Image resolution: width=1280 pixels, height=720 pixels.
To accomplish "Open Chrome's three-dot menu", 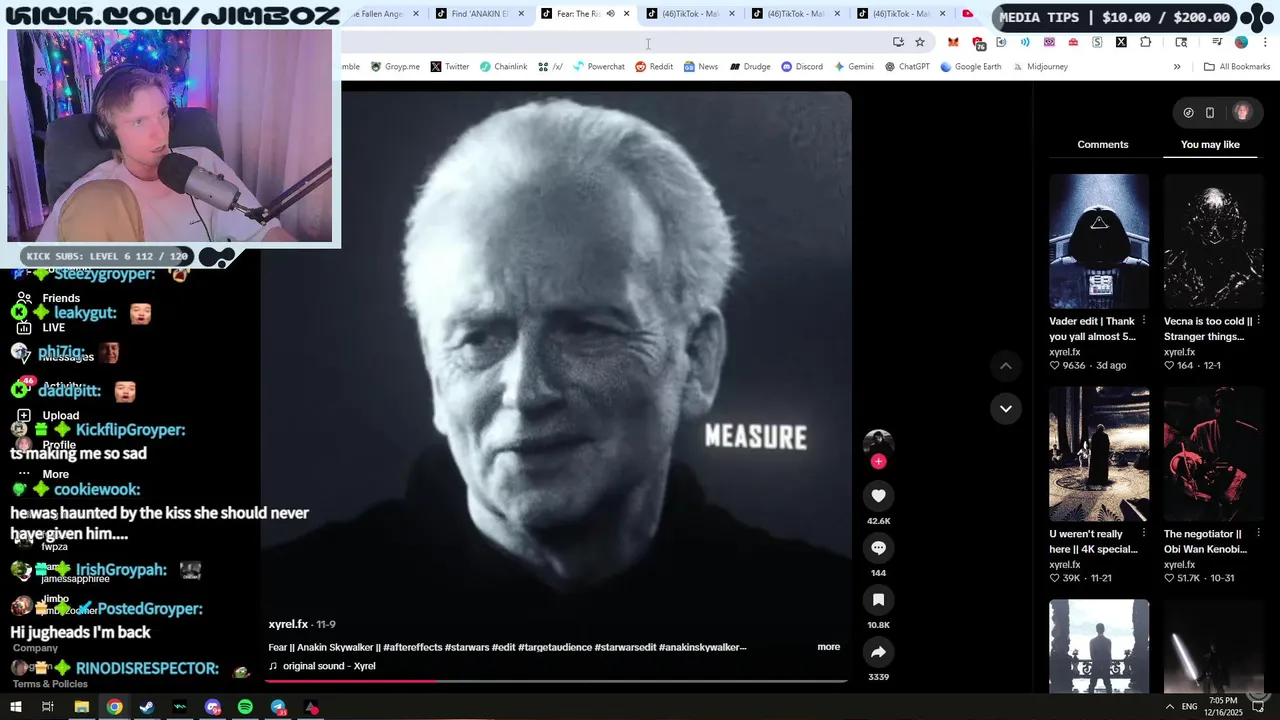I will click(x=1265, y=42).
